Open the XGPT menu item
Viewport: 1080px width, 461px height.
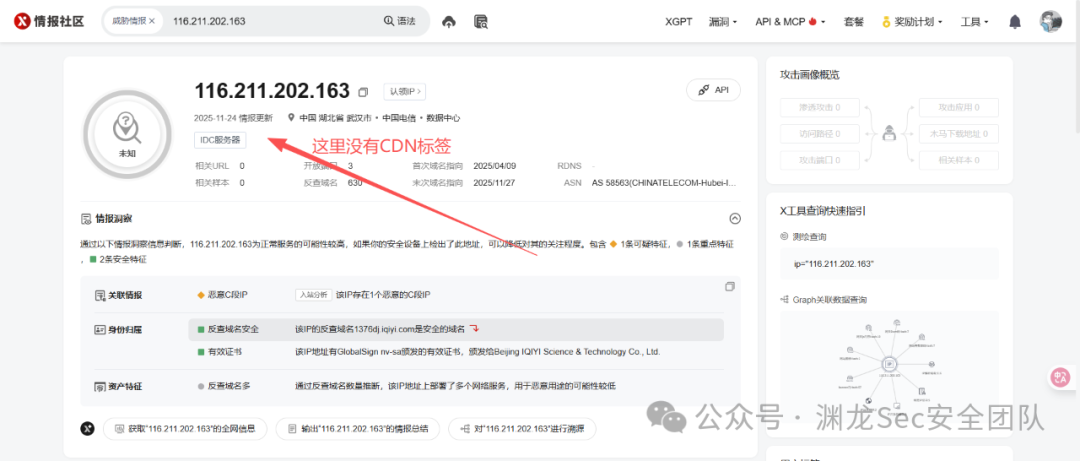[x=678, y=21]
